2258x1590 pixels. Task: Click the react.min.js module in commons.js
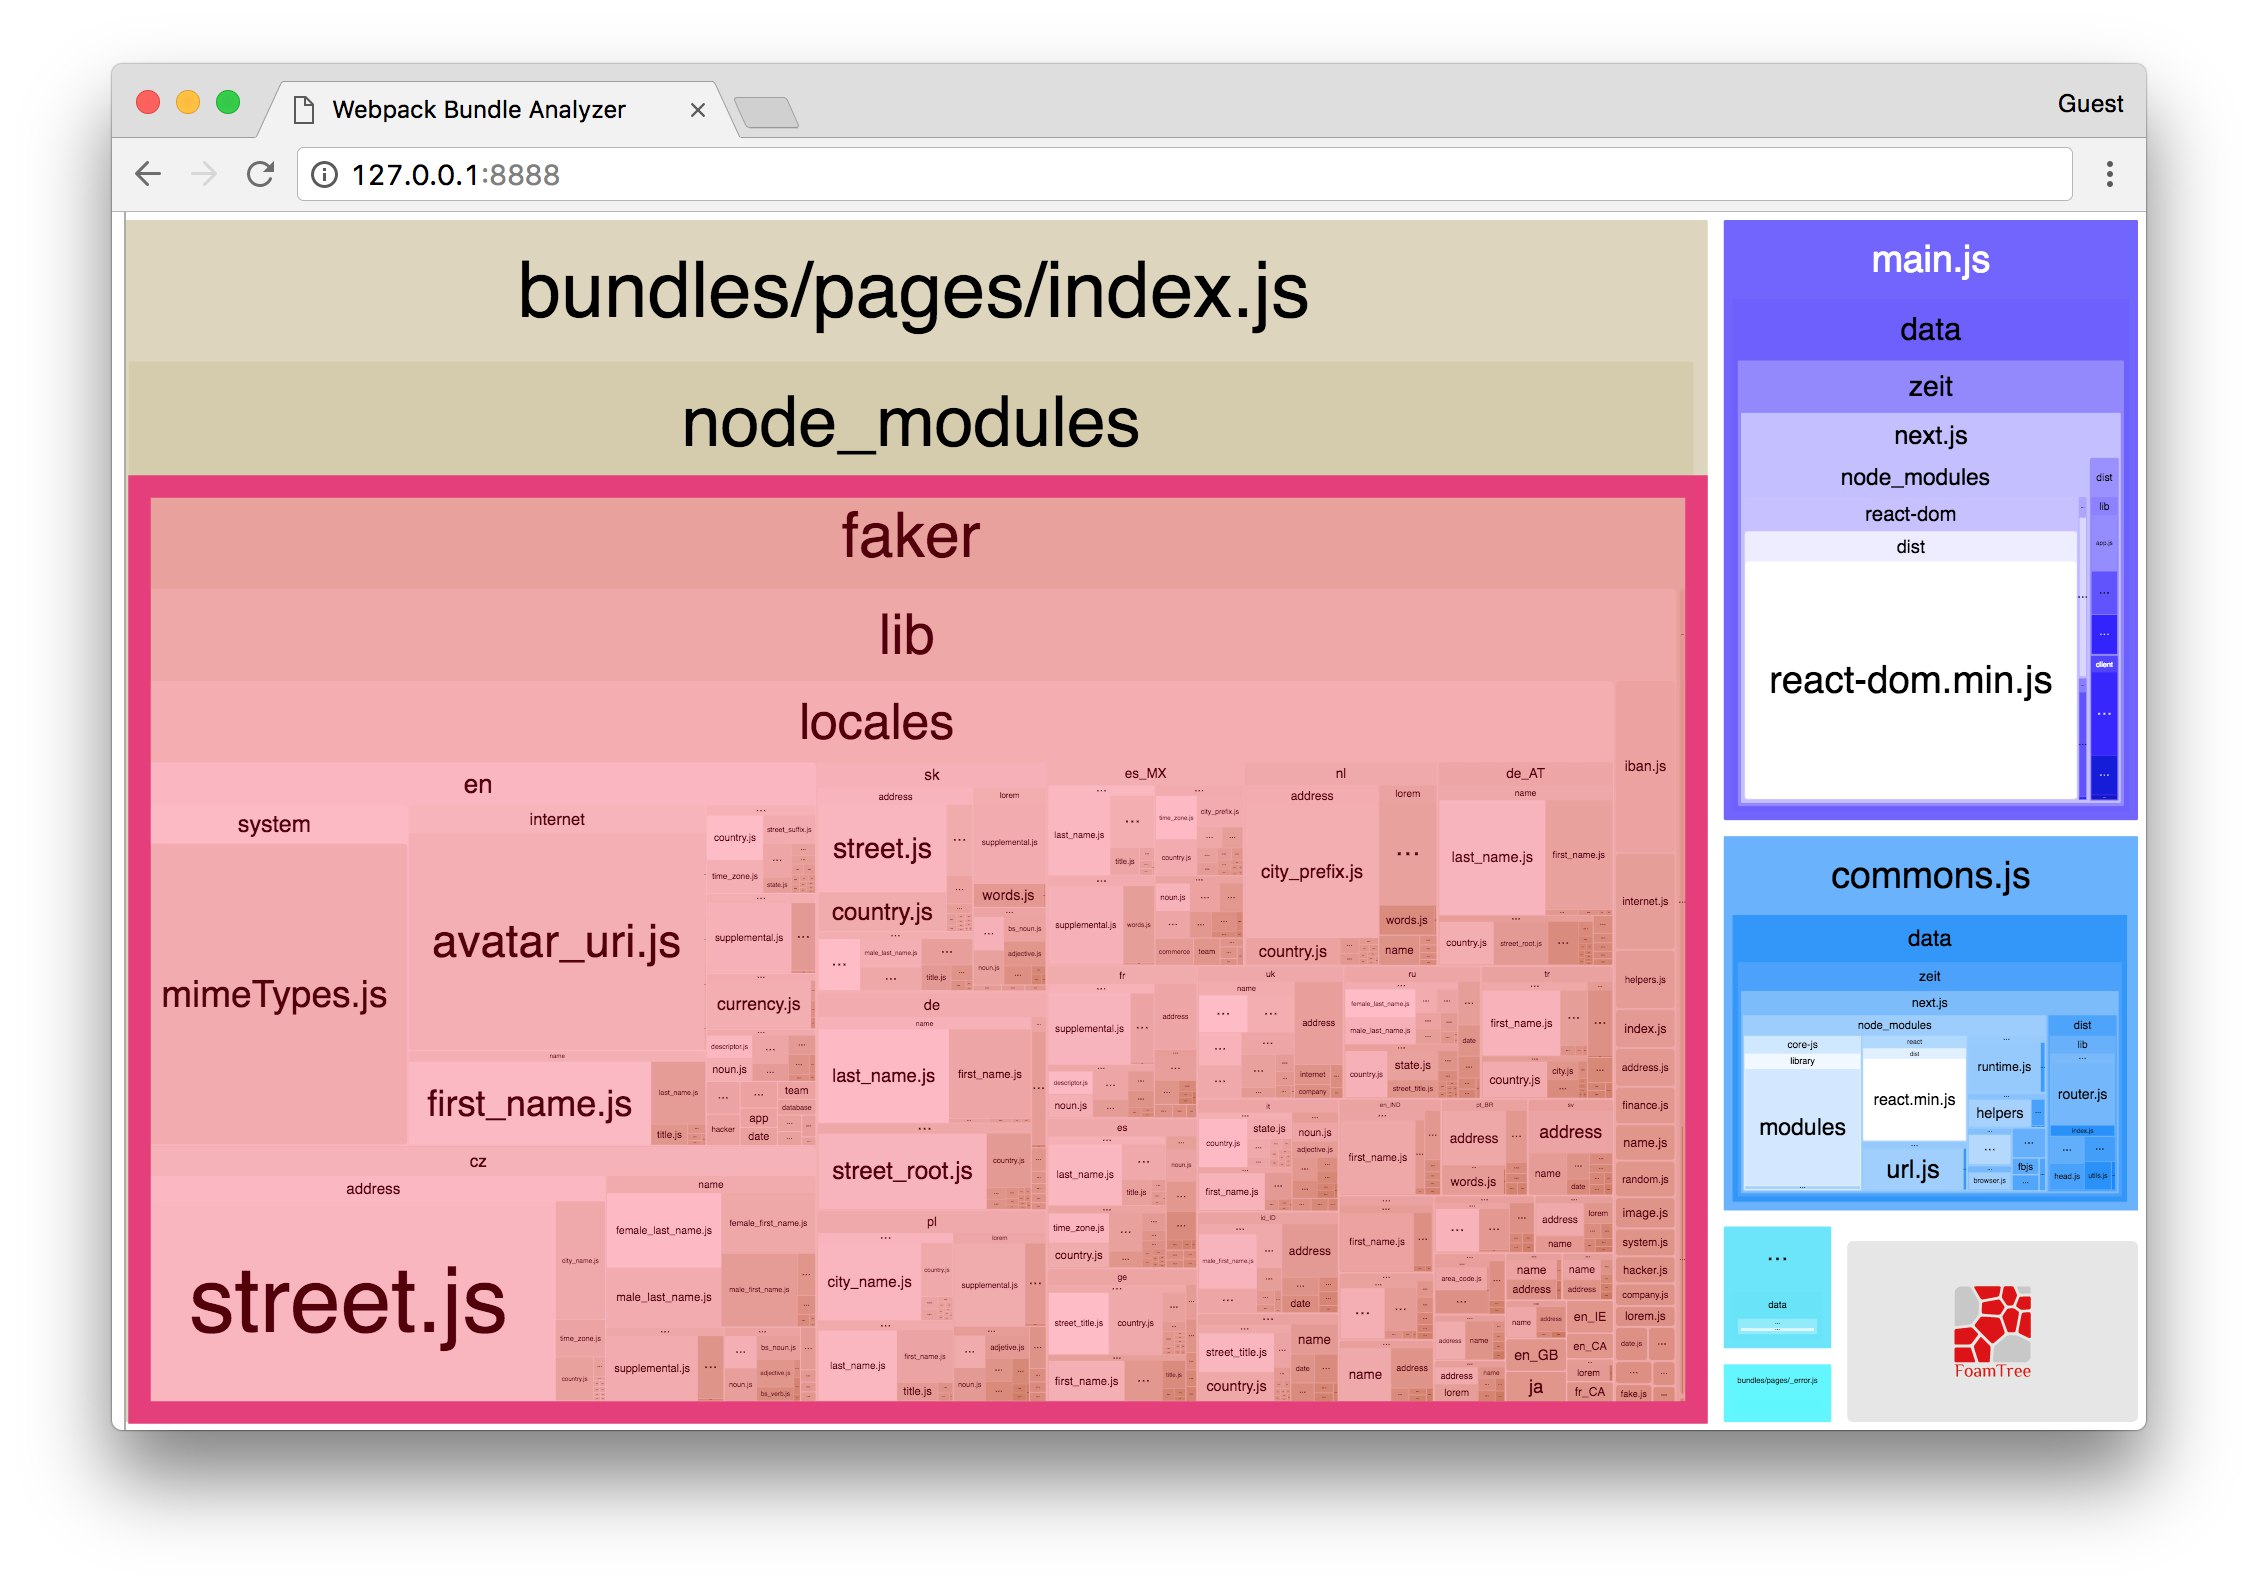1914,1099
